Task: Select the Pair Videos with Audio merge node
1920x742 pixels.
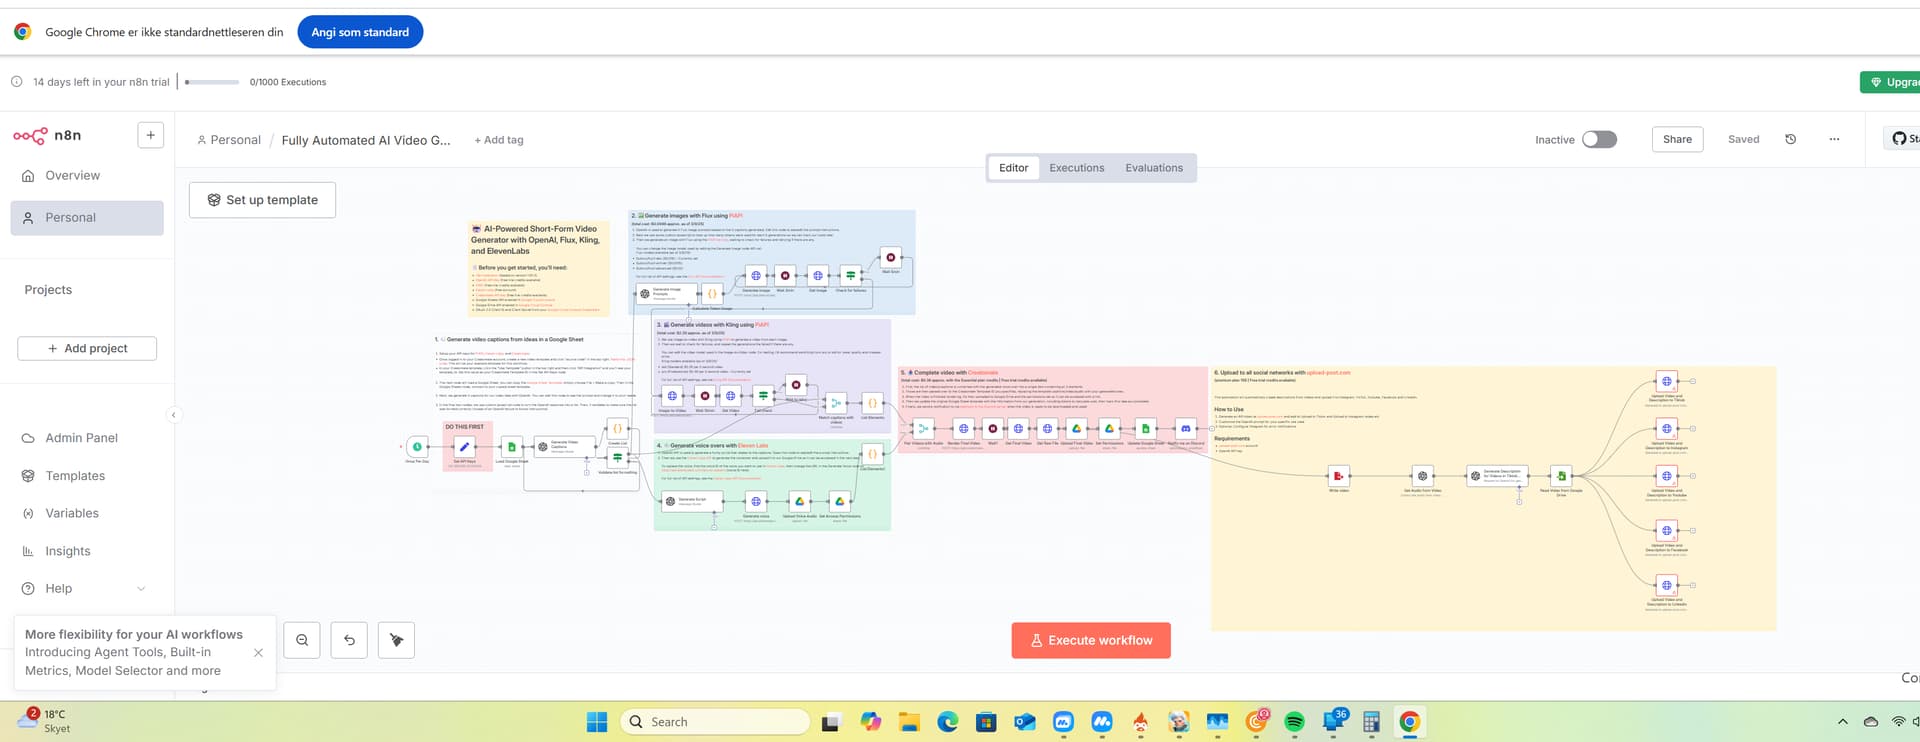Action: point(923,428)
